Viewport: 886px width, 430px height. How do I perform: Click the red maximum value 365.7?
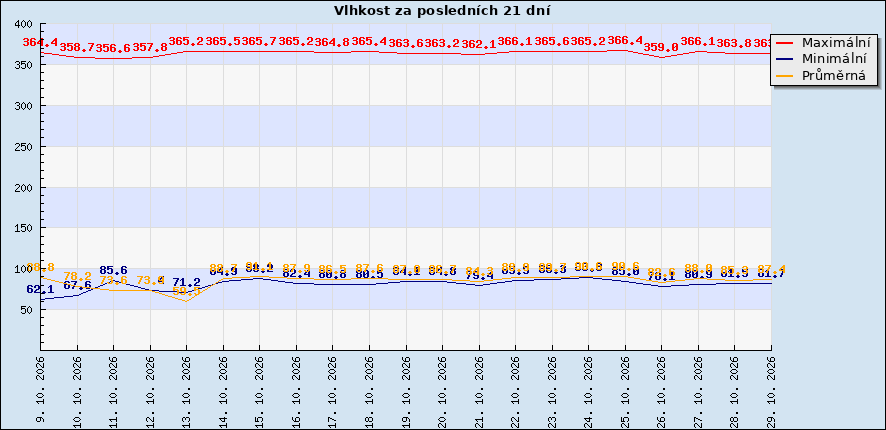pos(259,41)
